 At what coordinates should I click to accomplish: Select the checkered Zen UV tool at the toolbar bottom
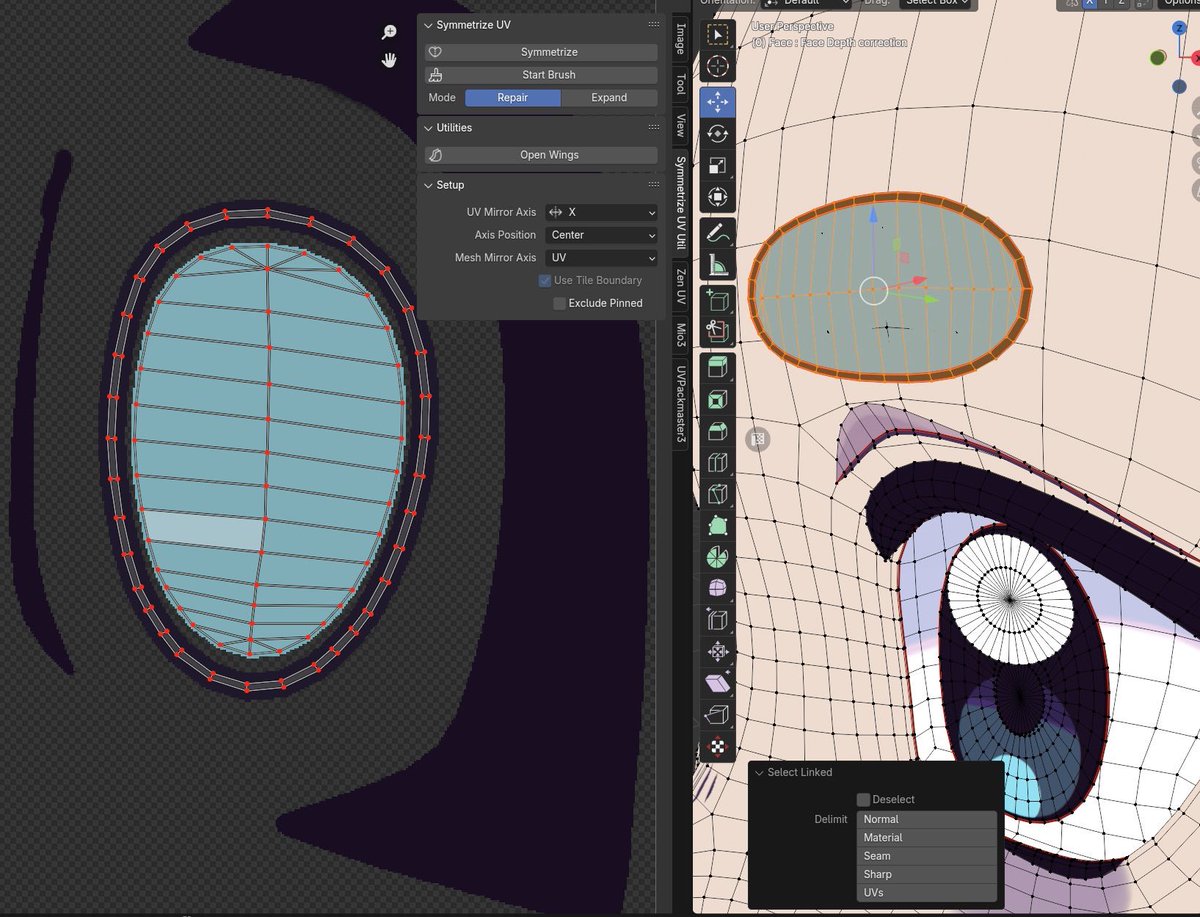click(x=717, y=747)
